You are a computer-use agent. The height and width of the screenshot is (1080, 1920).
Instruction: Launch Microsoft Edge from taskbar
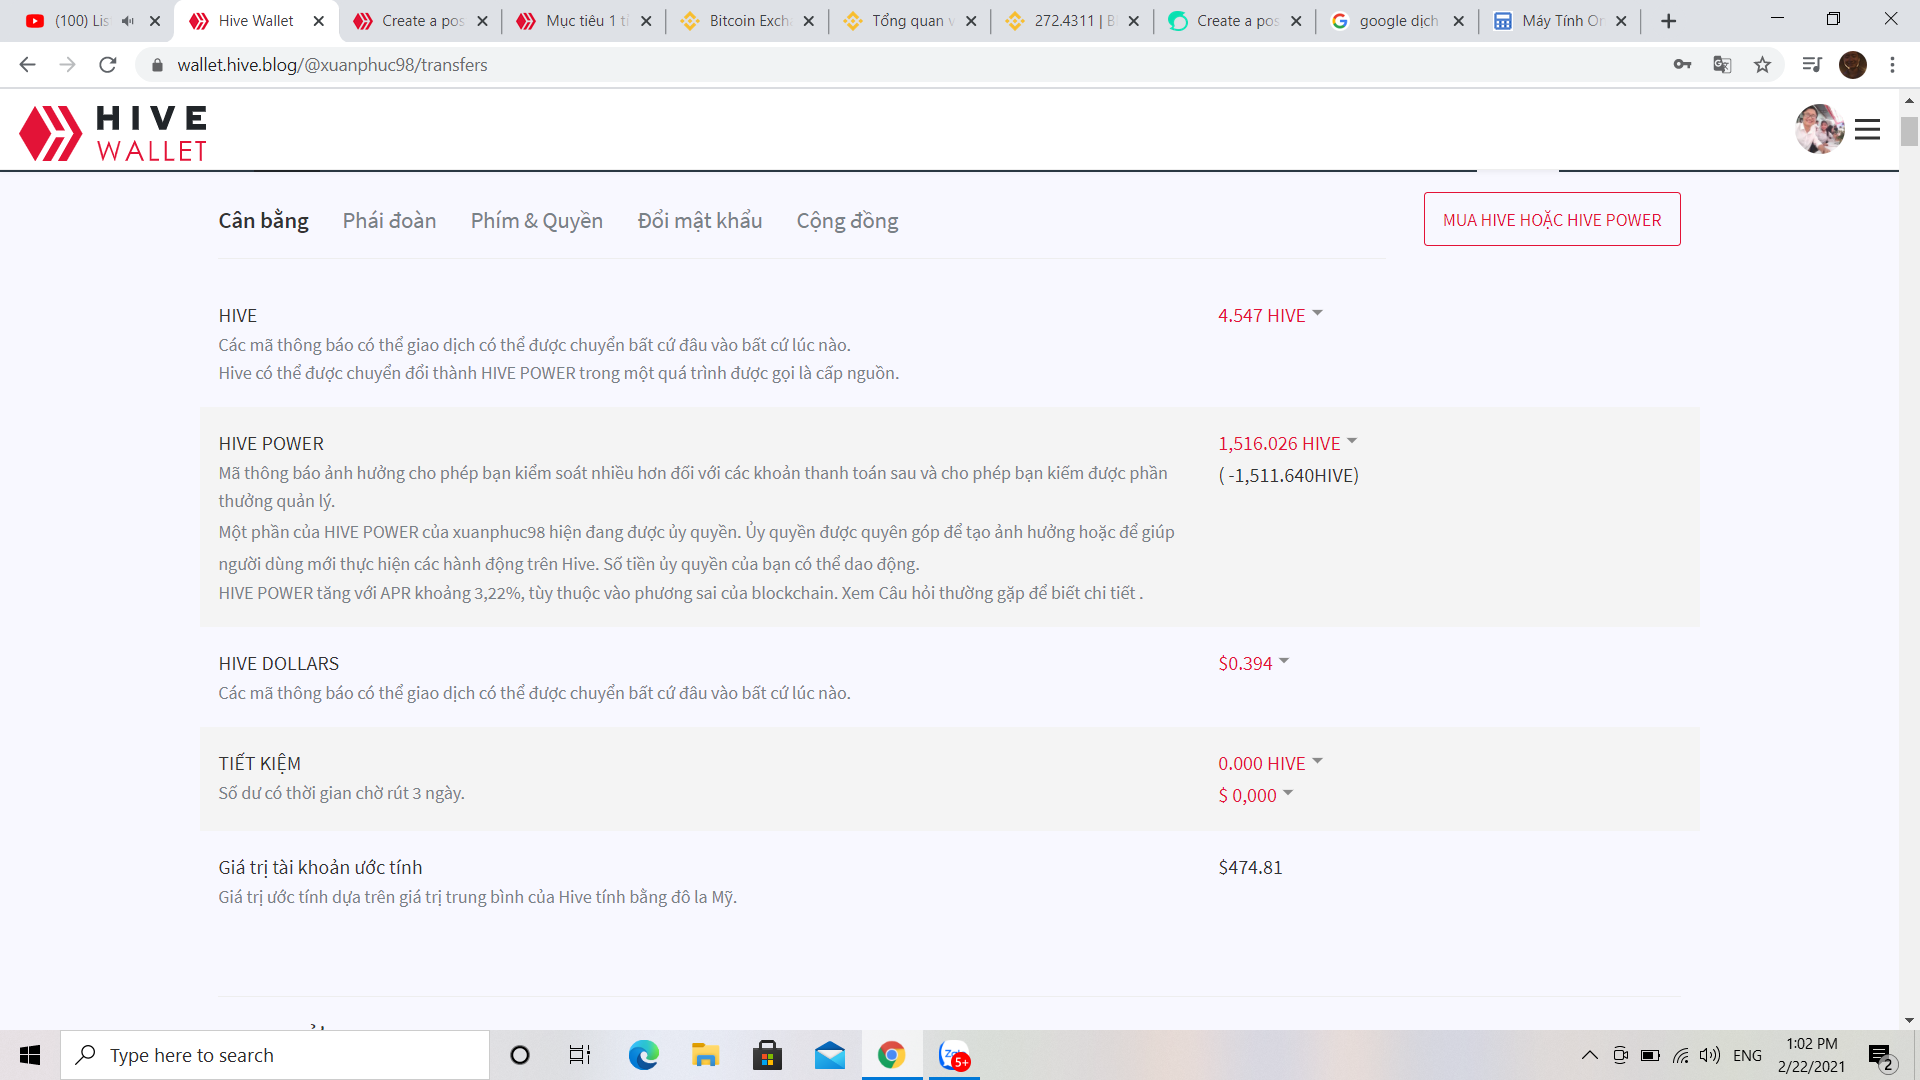pos(643,1055)
